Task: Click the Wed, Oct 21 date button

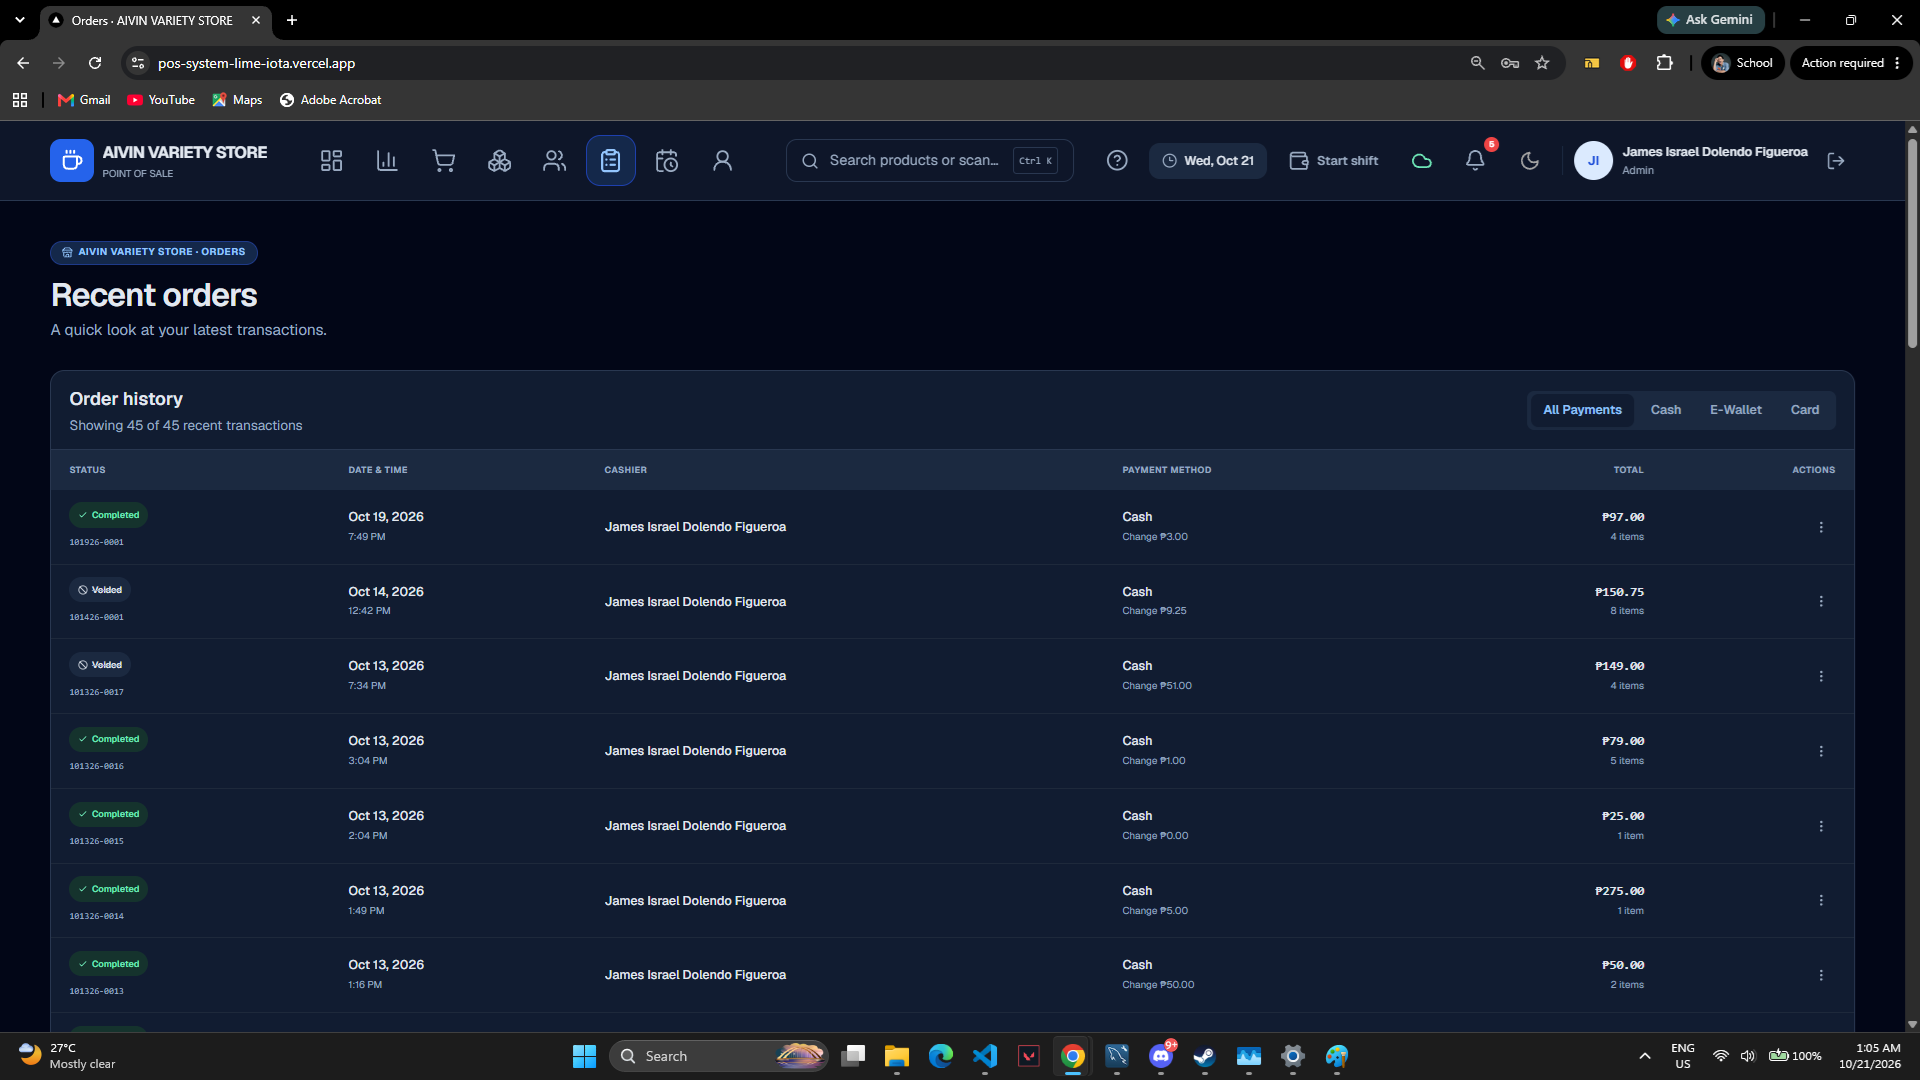Action: click(x=1208, y=161)
